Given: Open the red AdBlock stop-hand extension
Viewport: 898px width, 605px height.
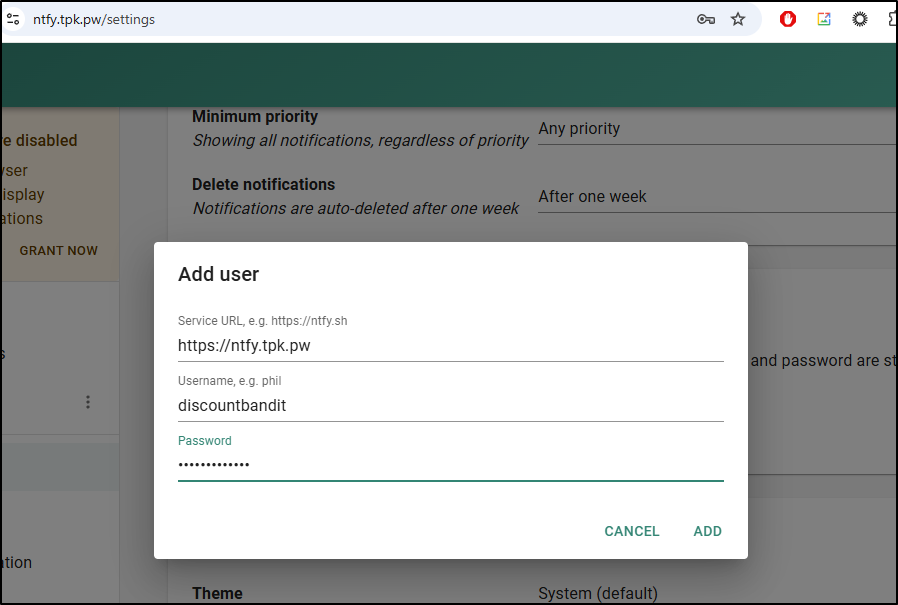Looking at the screenshot, I should (x=788, y=19).
